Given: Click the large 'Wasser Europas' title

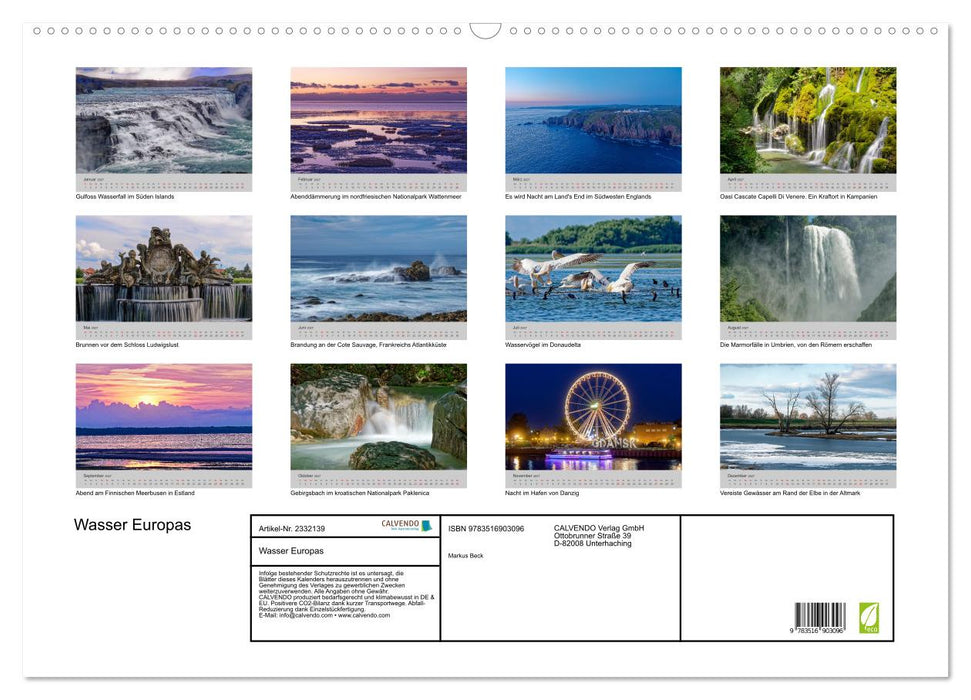Looking at the screenshot, I should [133, 525].
